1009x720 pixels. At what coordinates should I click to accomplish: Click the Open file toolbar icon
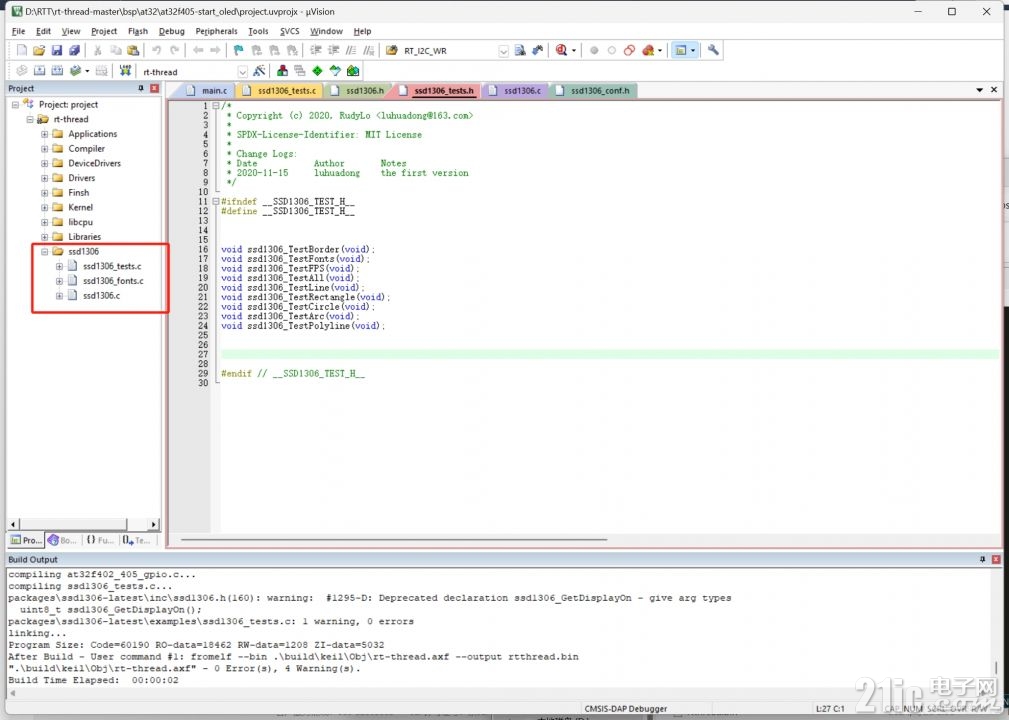[39, 50]
